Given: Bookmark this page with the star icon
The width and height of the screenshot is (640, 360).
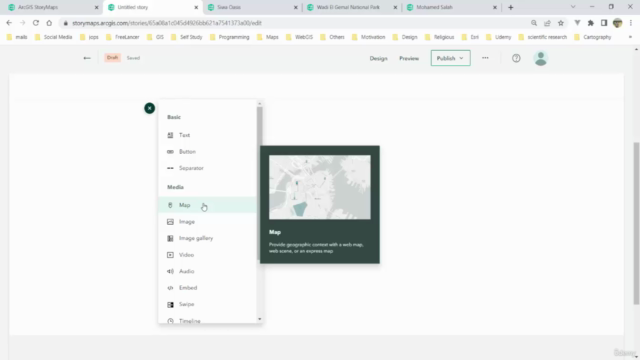Looking at the screenshot, I should [561, 23].
